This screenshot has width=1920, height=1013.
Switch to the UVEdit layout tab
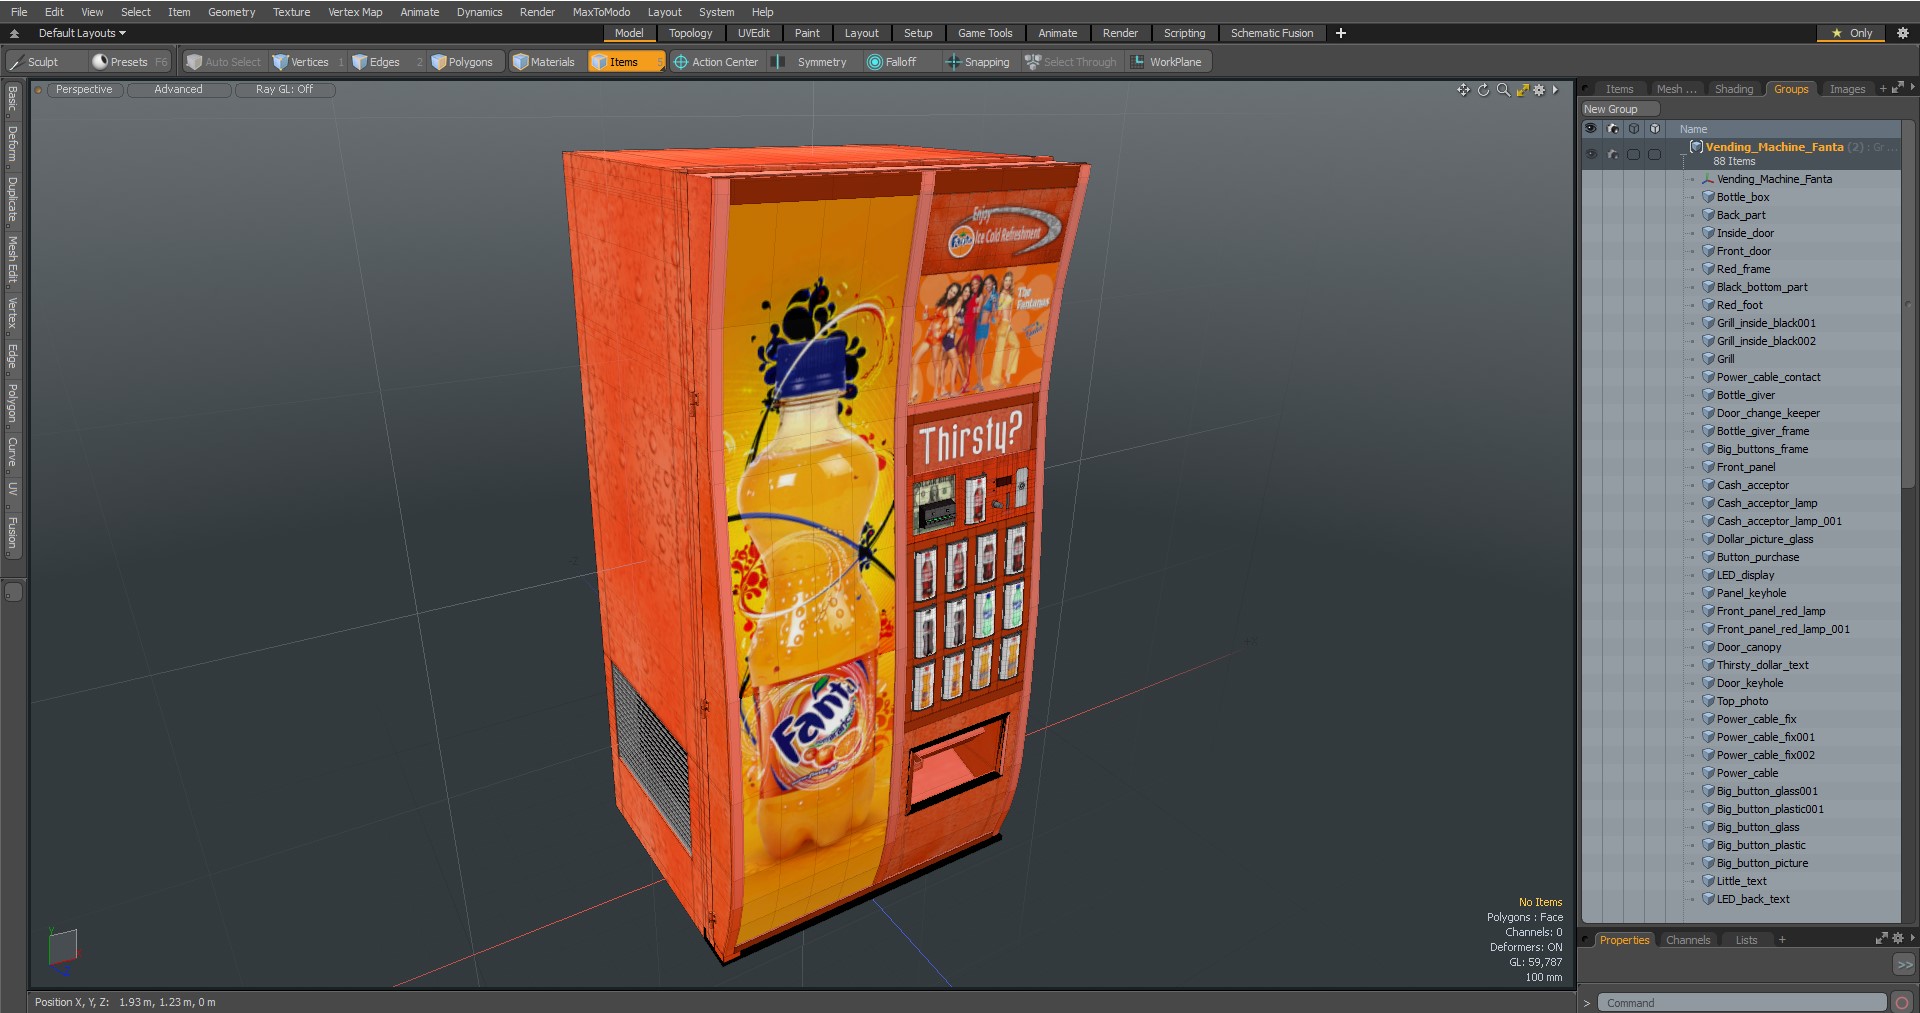coord(754,33)
